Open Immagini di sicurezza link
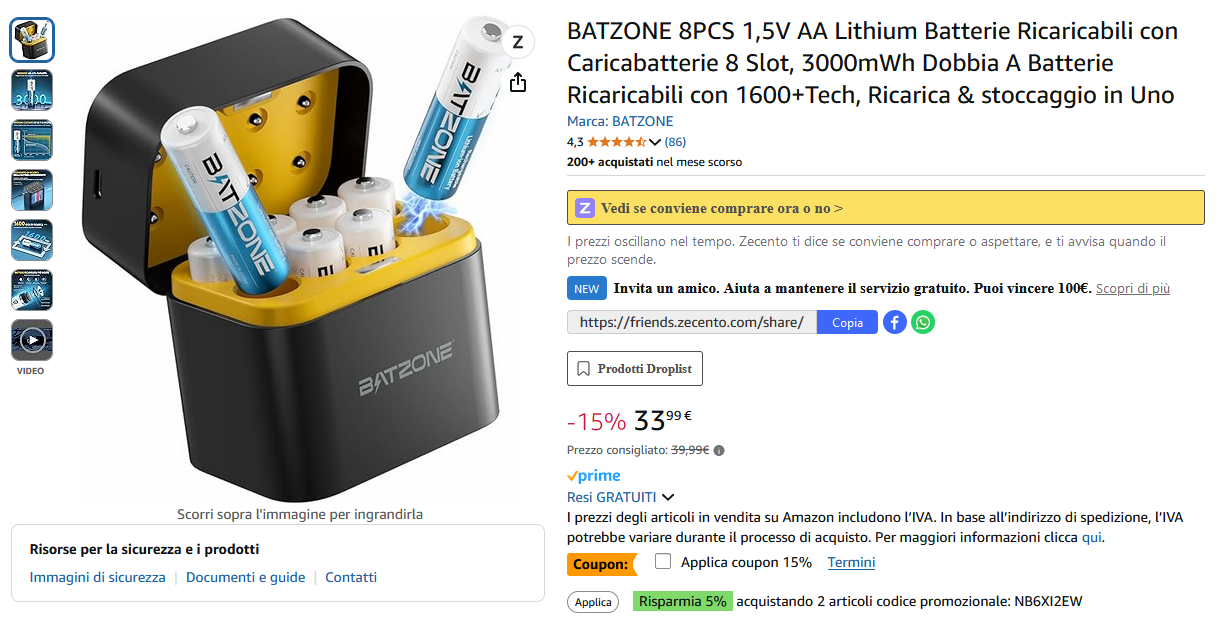 [98, 577]
